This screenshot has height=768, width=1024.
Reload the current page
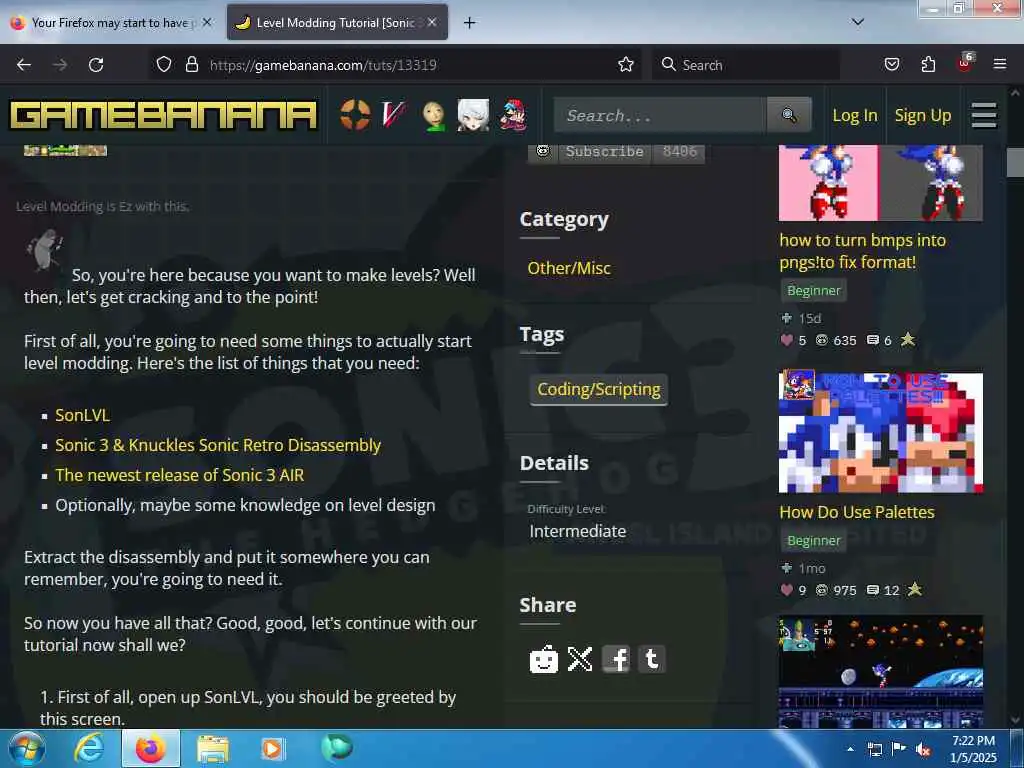[96, 65]
